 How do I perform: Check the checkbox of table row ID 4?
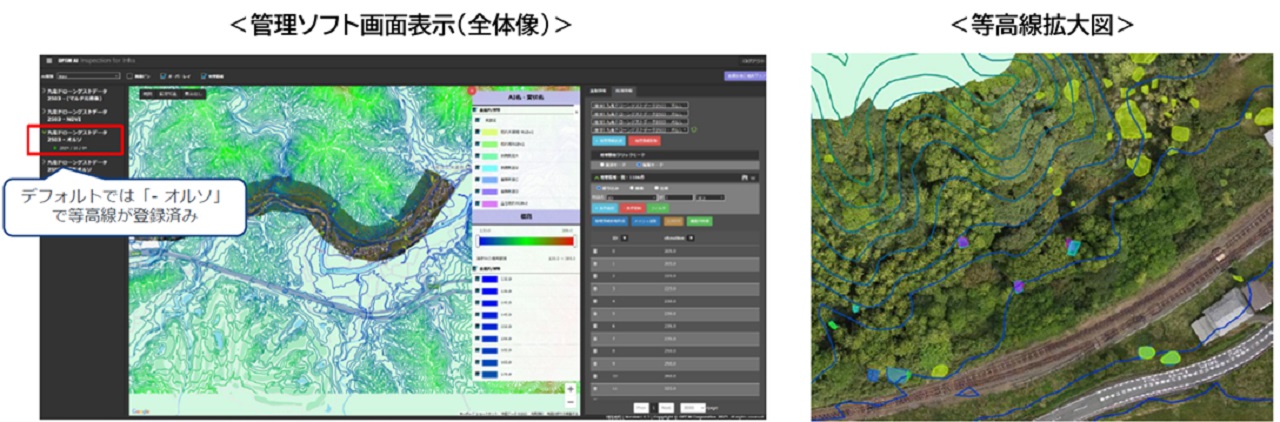pyautogui.click(x=596, y=299)
